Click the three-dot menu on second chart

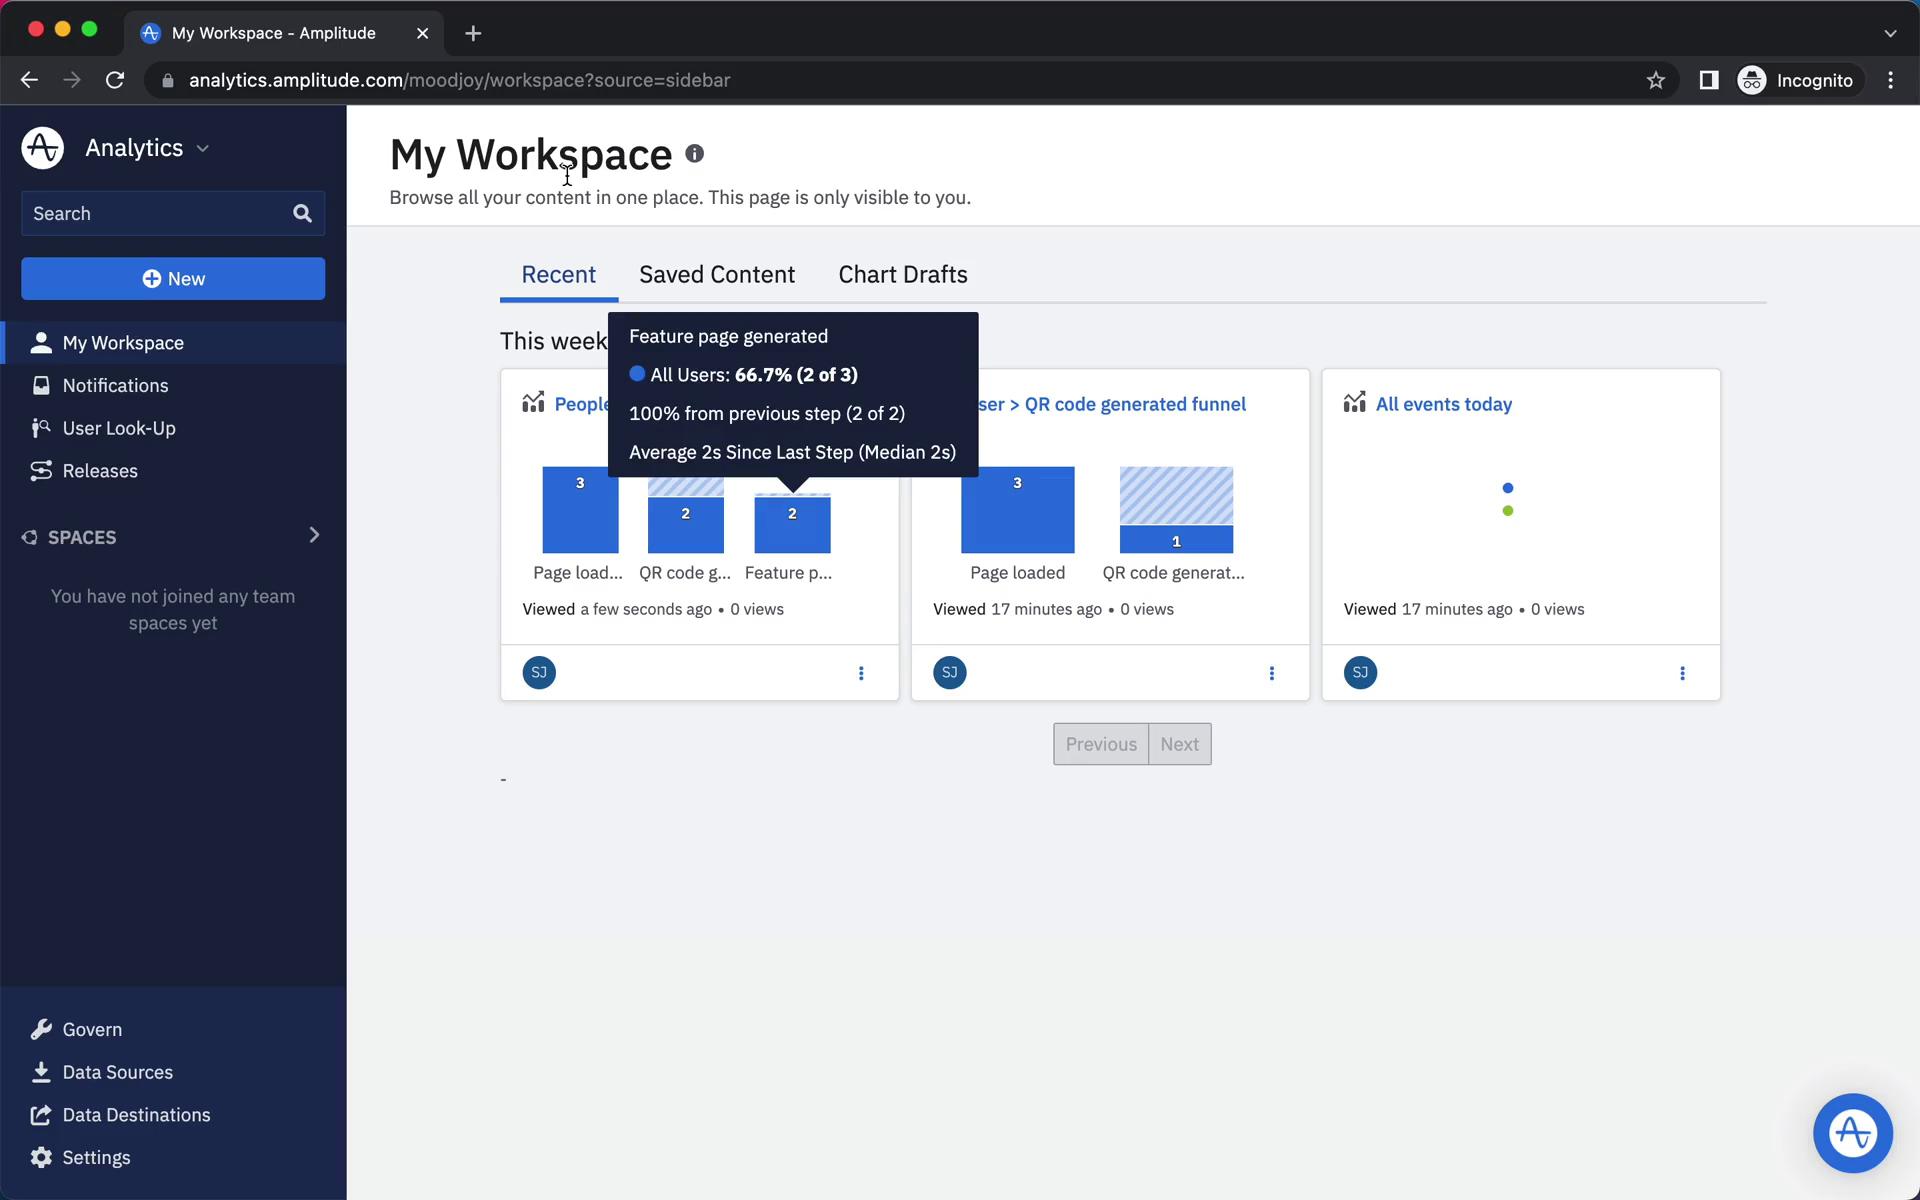[x=1272, y=673]
